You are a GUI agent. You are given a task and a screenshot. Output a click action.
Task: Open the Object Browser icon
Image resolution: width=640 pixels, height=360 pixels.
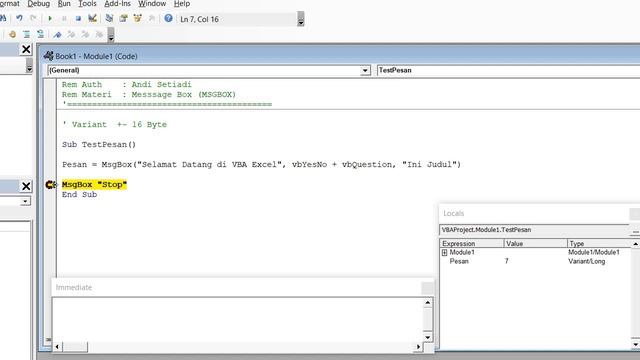(x=138, y=18)
